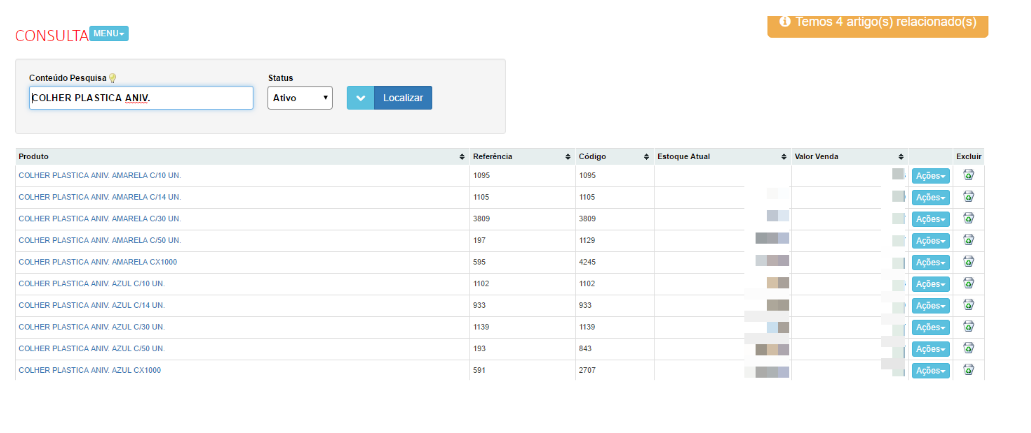Open the orange related articles notification banner
Screen dimensions: 1031x433
[x=877, y=22]
